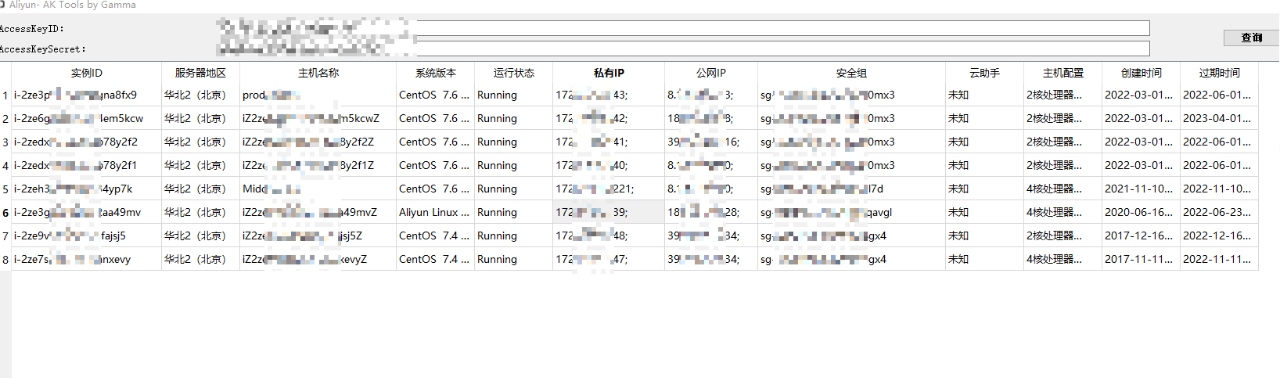Click creation date 2017-12-16
This screenshot has height=378, width=1280.
[1141, 236]
